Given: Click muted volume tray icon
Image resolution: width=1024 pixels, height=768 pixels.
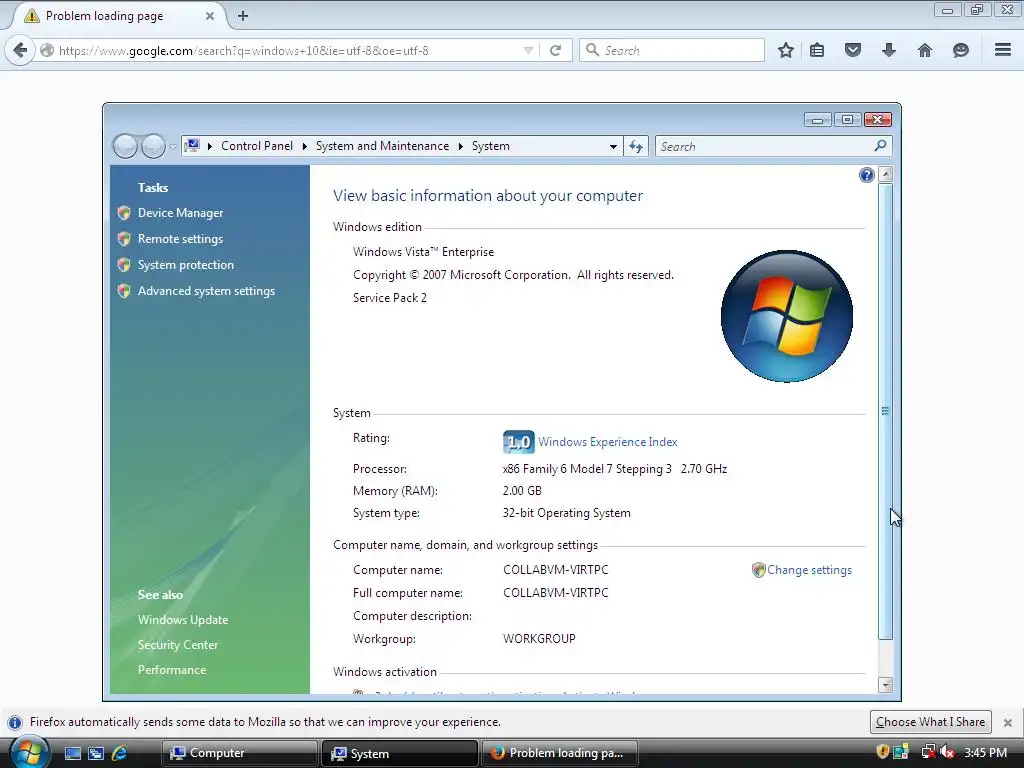Looking at the screenshot, I should (948, 752).
